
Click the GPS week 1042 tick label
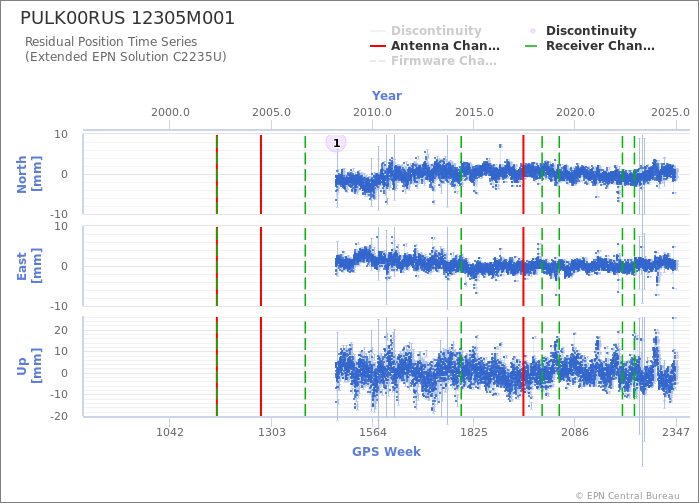(x=170, y=432)
